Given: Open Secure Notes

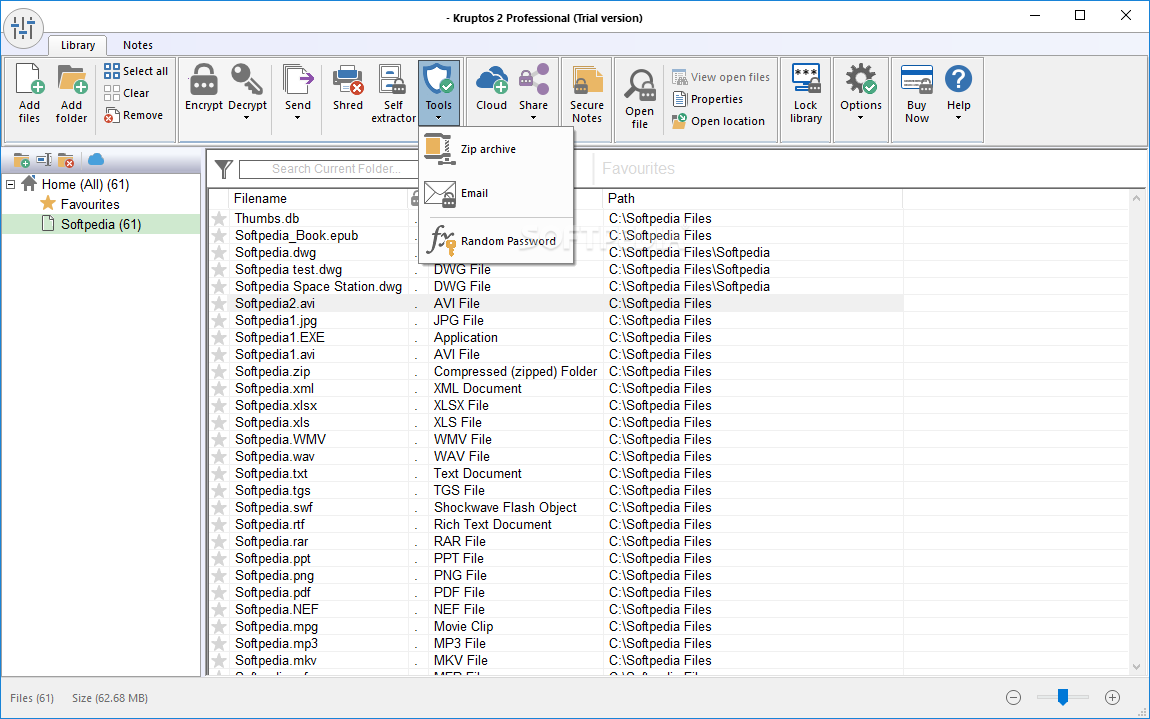Looking at the screenshot, I should [587, 93].
